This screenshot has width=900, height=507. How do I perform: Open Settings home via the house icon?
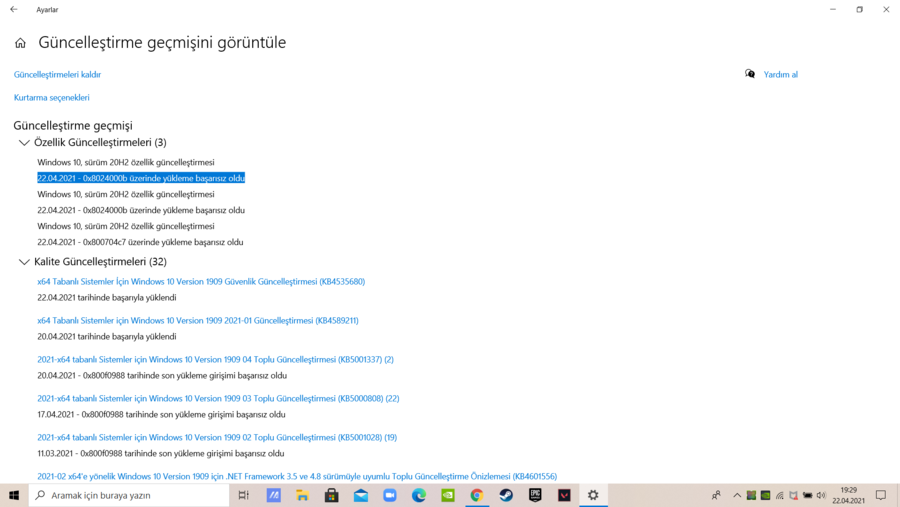tap(20, 43)
